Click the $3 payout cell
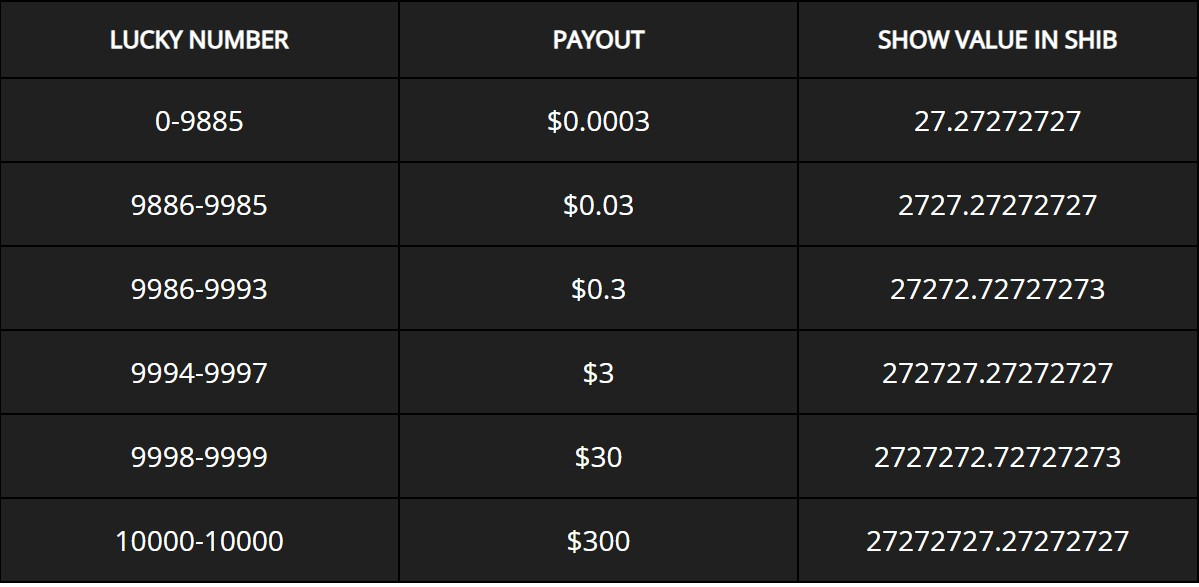1199x587 pixels. [x=598, y=373]
